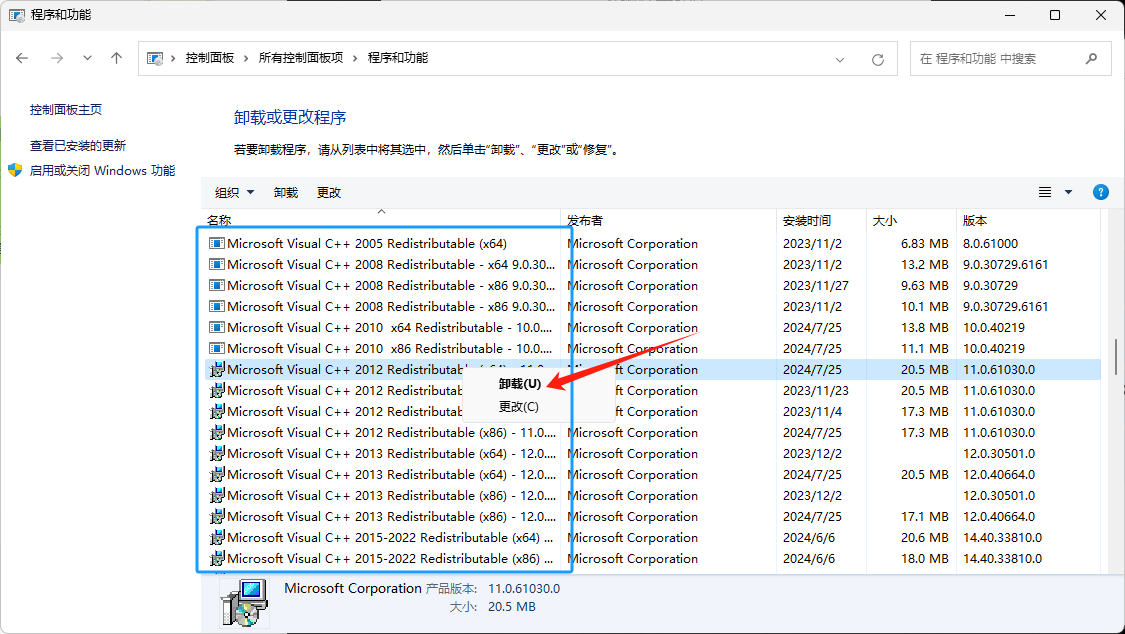Open help with the blue question mark
Screen dimensions: 1125x634
click(1101, 192)
